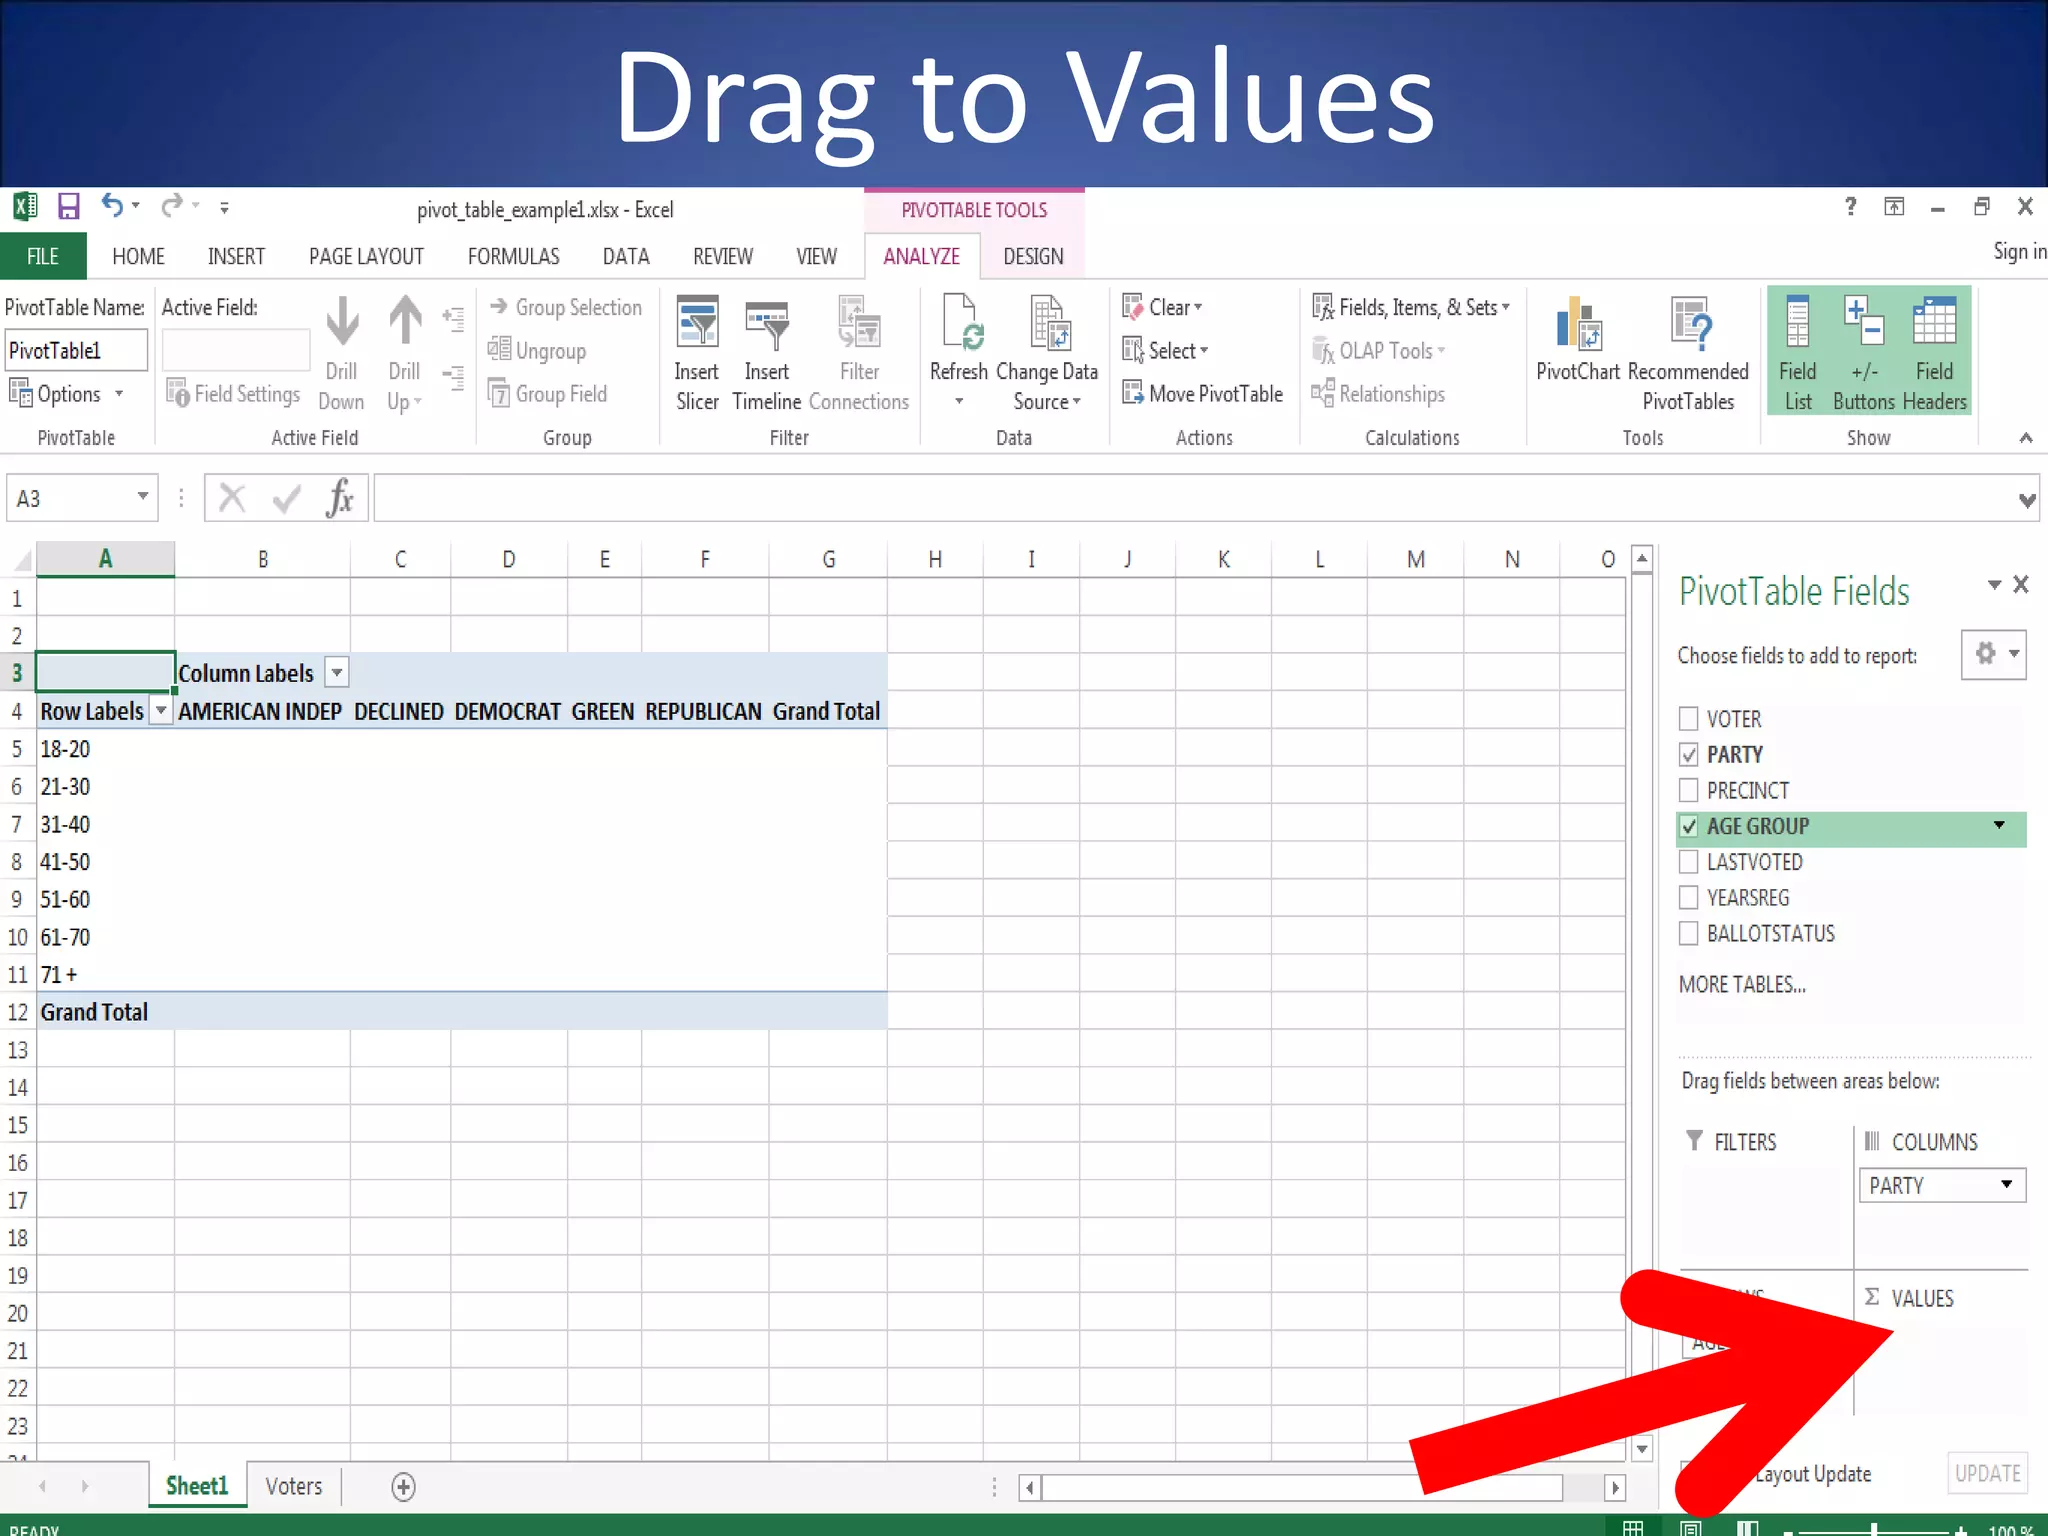Click the Drill Down arrow
The image size is (2048, 1536).
point(342,354)
